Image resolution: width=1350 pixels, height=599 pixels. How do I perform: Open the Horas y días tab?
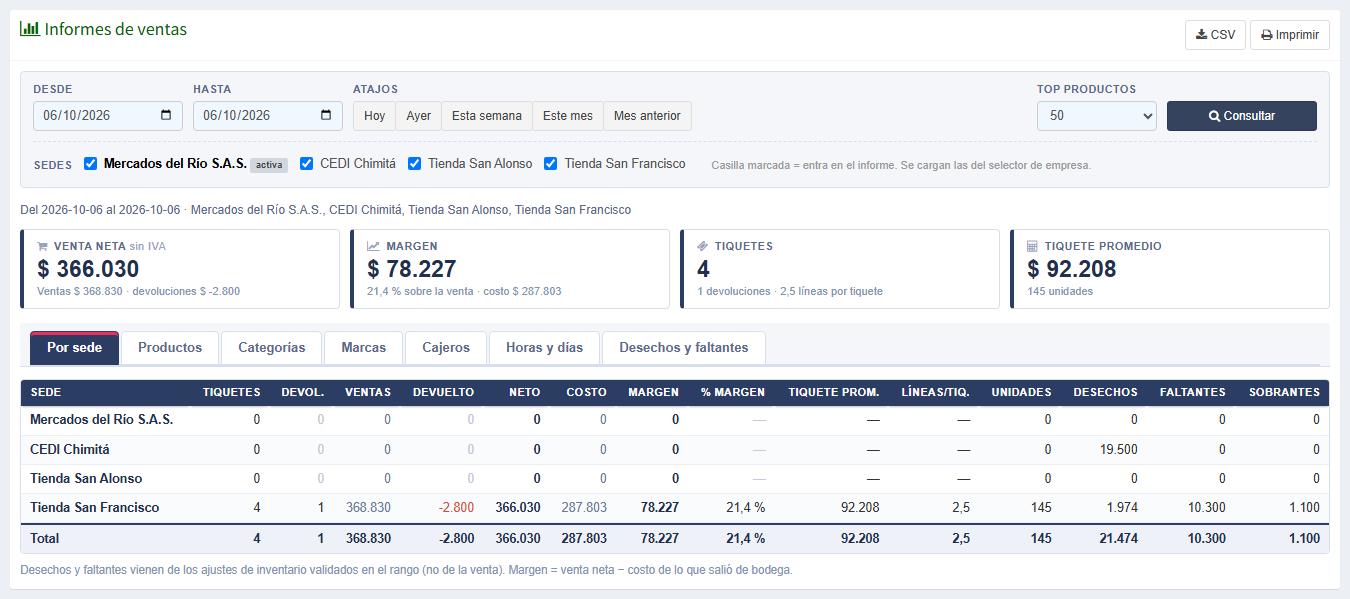544,348
